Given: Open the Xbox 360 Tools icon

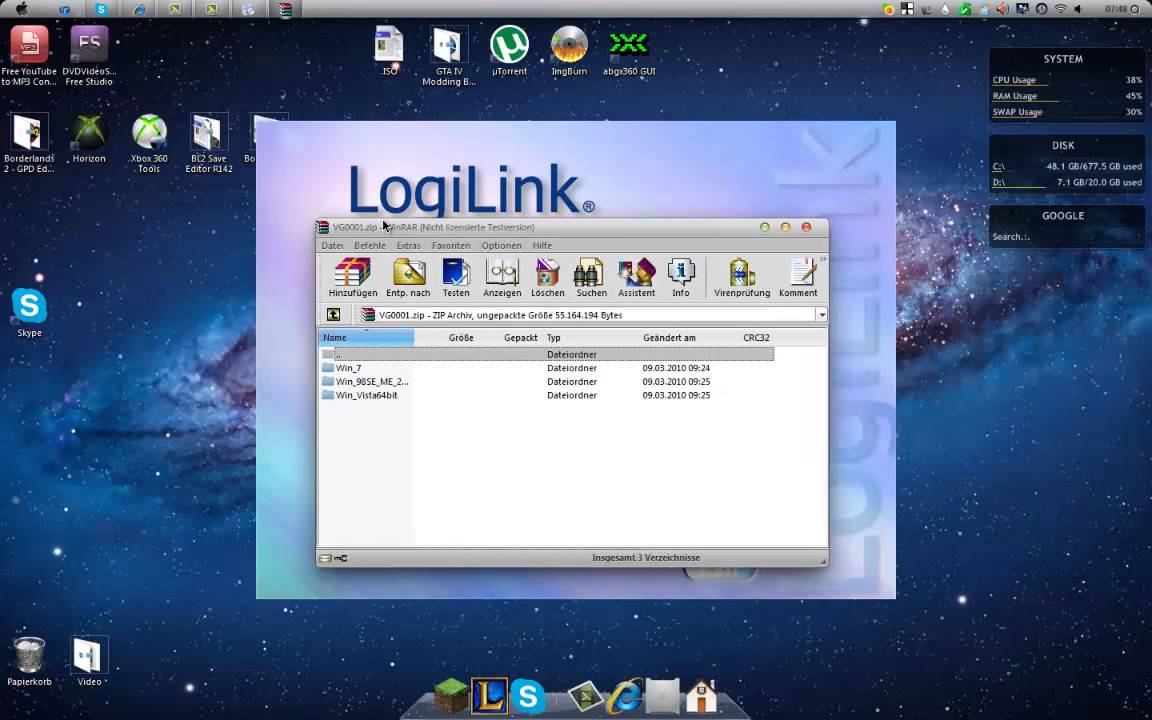Looking at the screenshot, I should [x=149, y=143].
